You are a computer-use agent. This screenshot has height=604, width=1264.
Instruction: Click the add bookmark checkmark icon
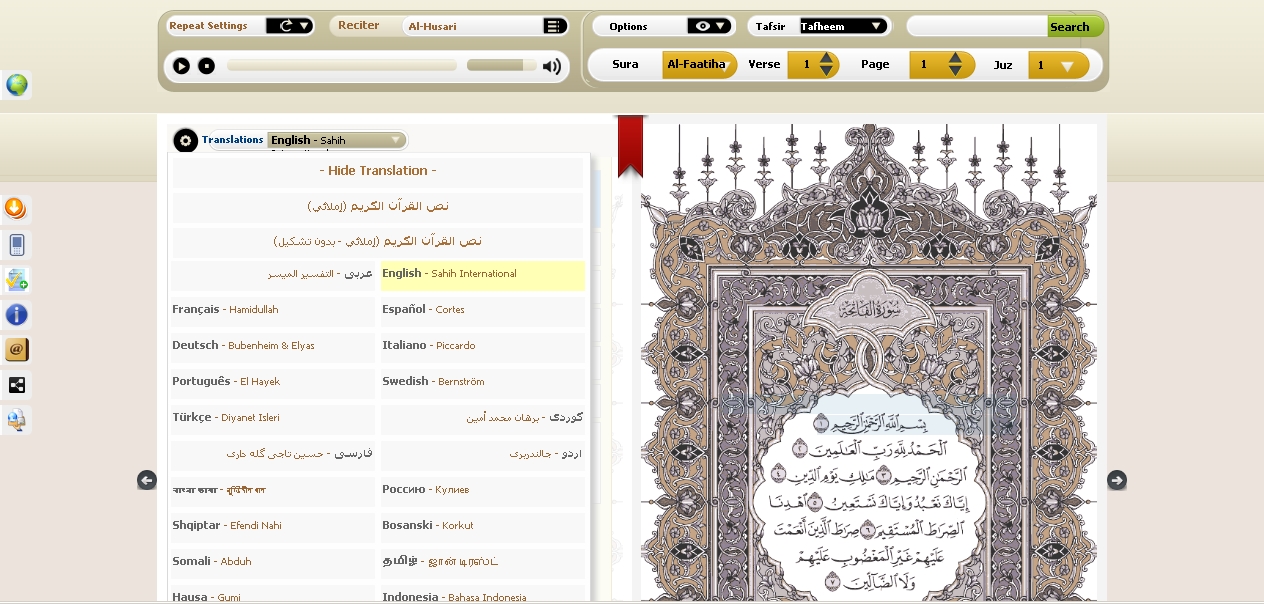tap(16, 279)
